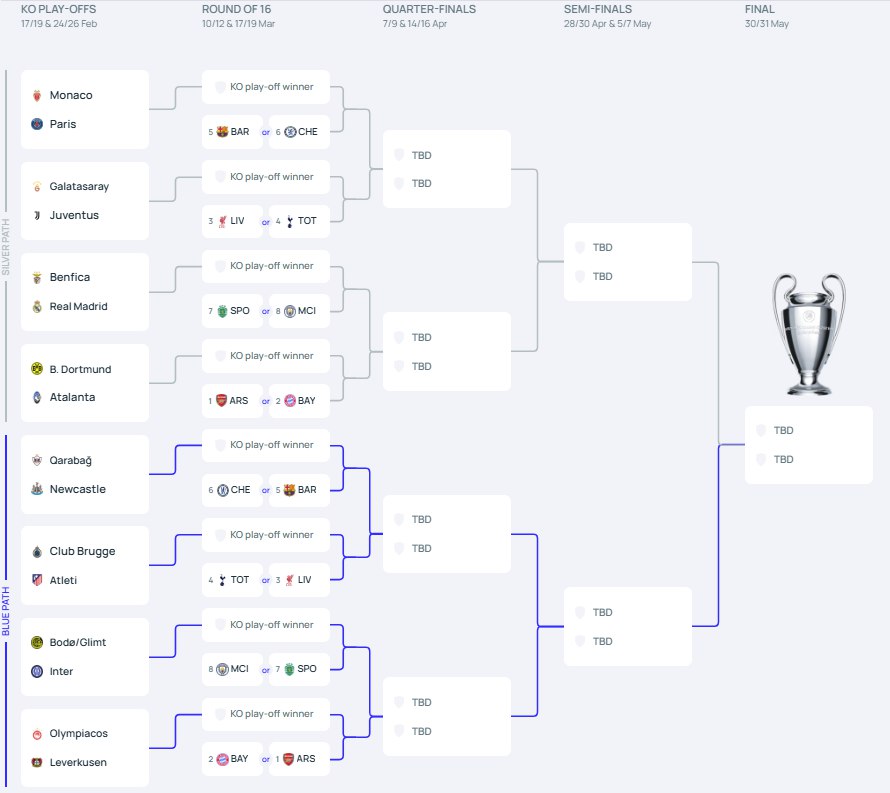Open the Atalanta team link
890x793 pixels.
pyautogui.click(x=72, y=397)
